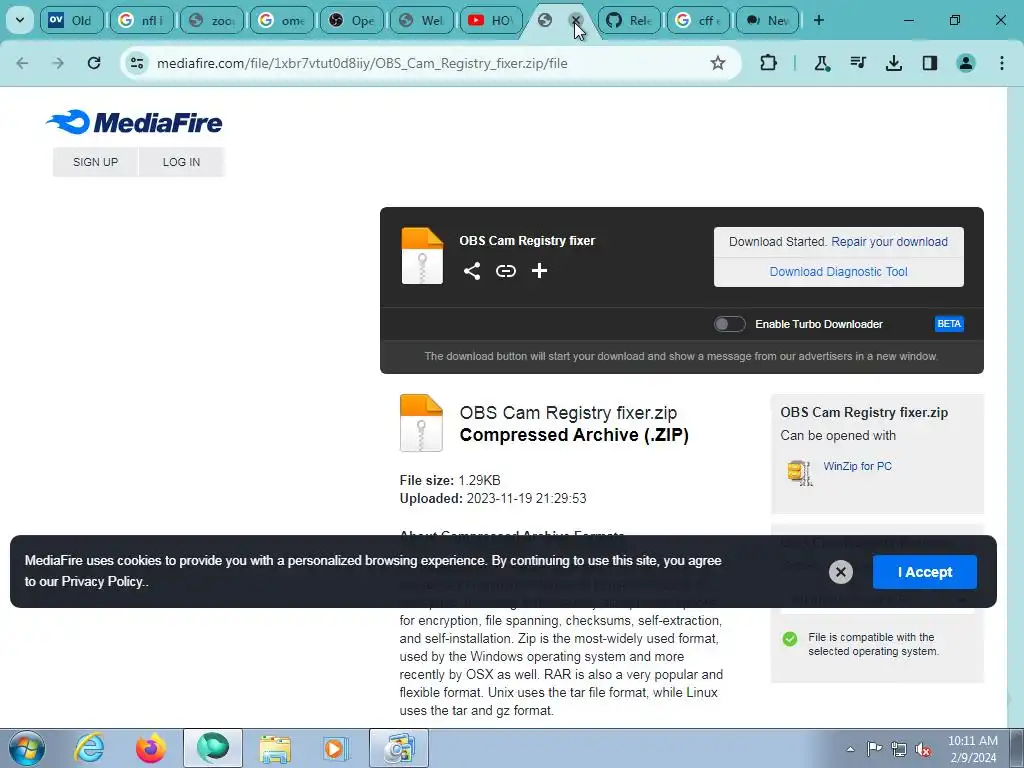Show hidden system tray icons
This screenshot has height=768, width=1024.
(x=850, y=750)
